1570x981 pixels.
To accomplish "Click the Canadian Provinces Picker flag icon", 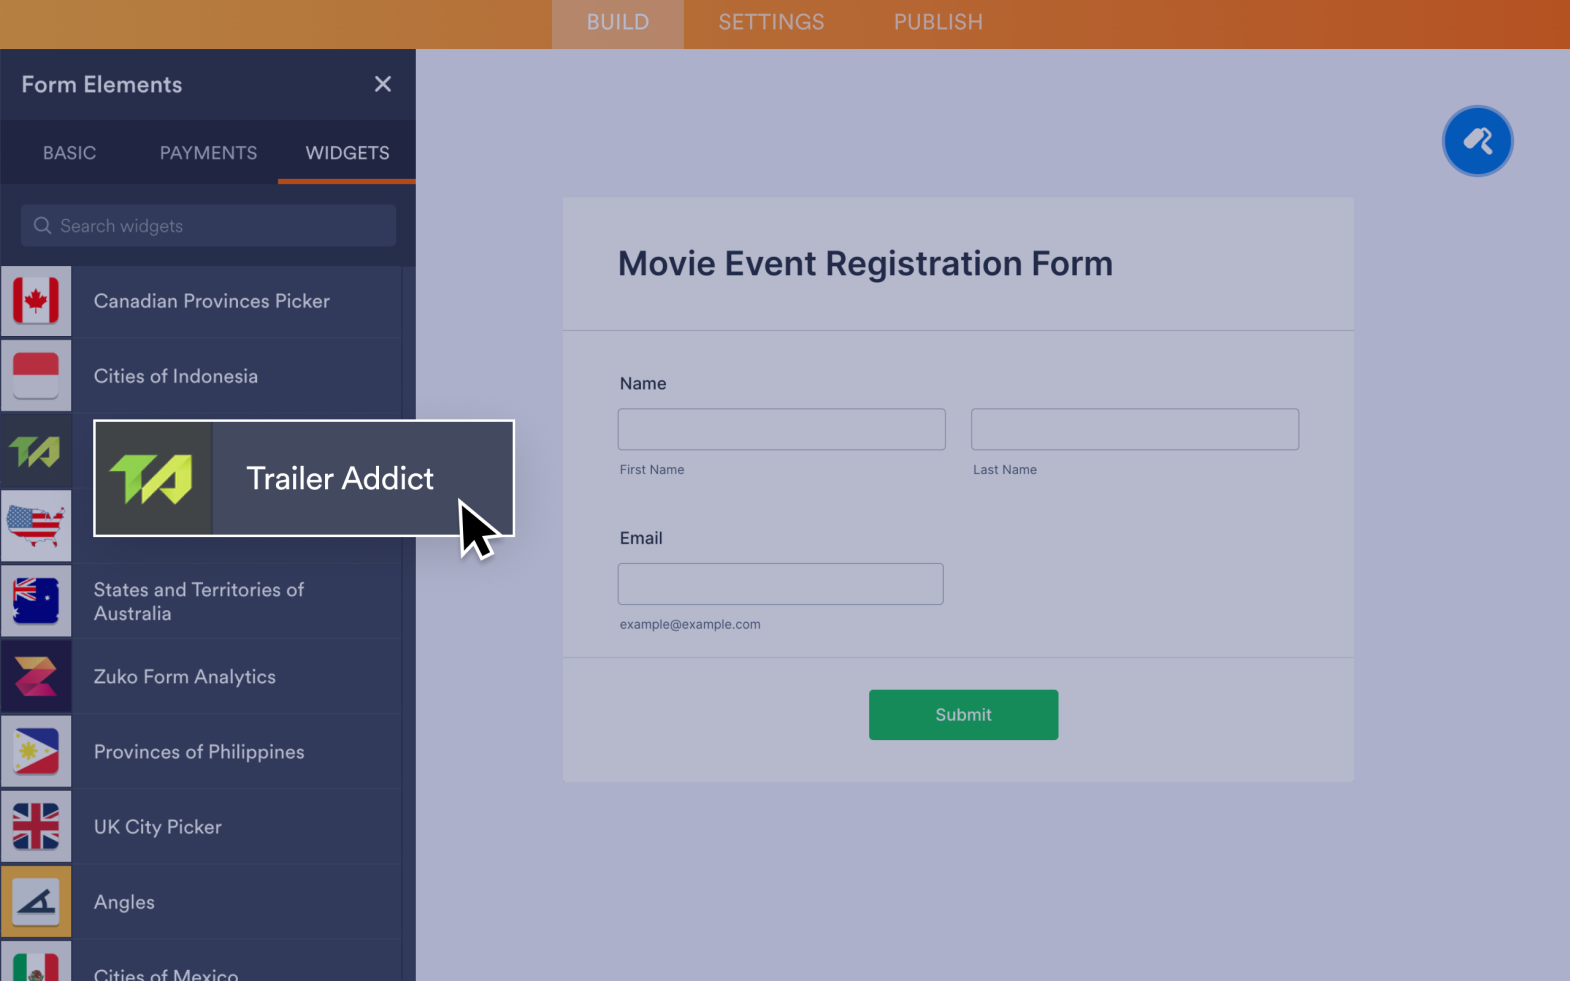I will coord(36,301).
